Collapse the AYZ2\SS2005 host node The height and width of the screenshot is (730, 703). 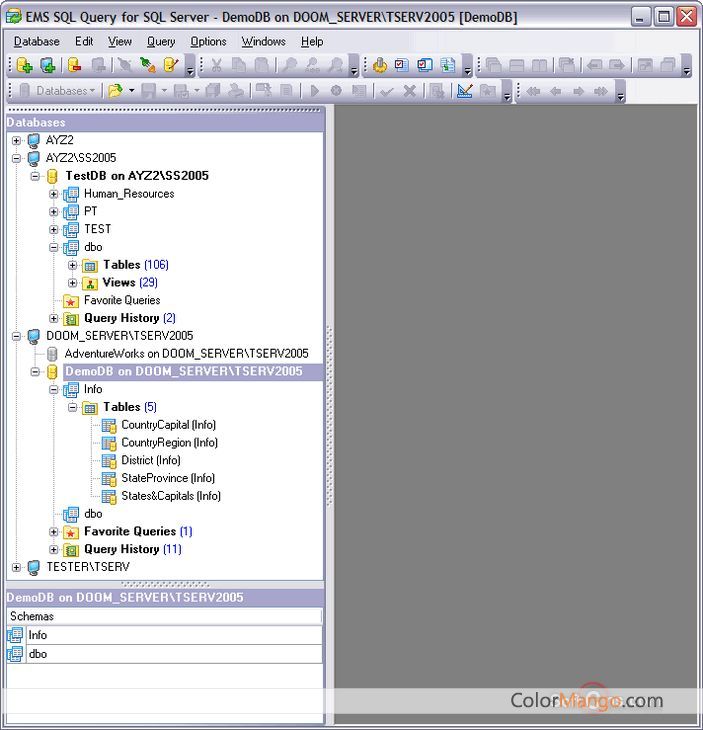[x=16, y=158]
